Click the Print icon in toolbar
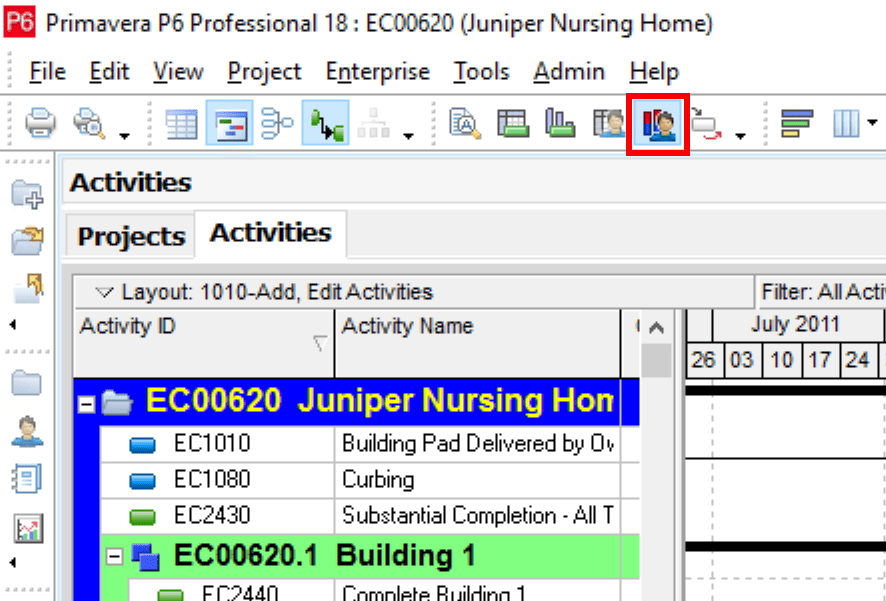886x601 pixels. pos(40,124)
